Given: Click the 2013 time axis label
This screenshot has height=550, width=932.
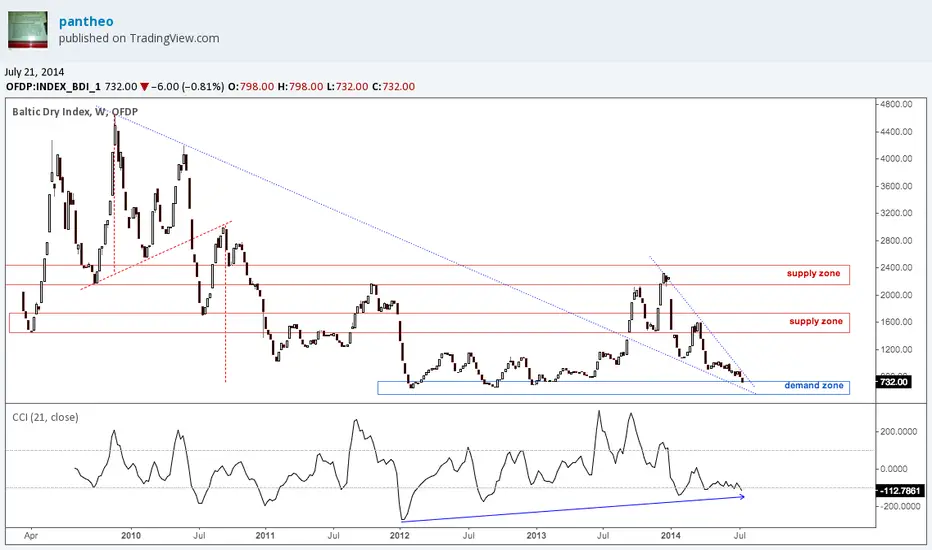Looking at the screenshot, I should [x=537, y=536].
